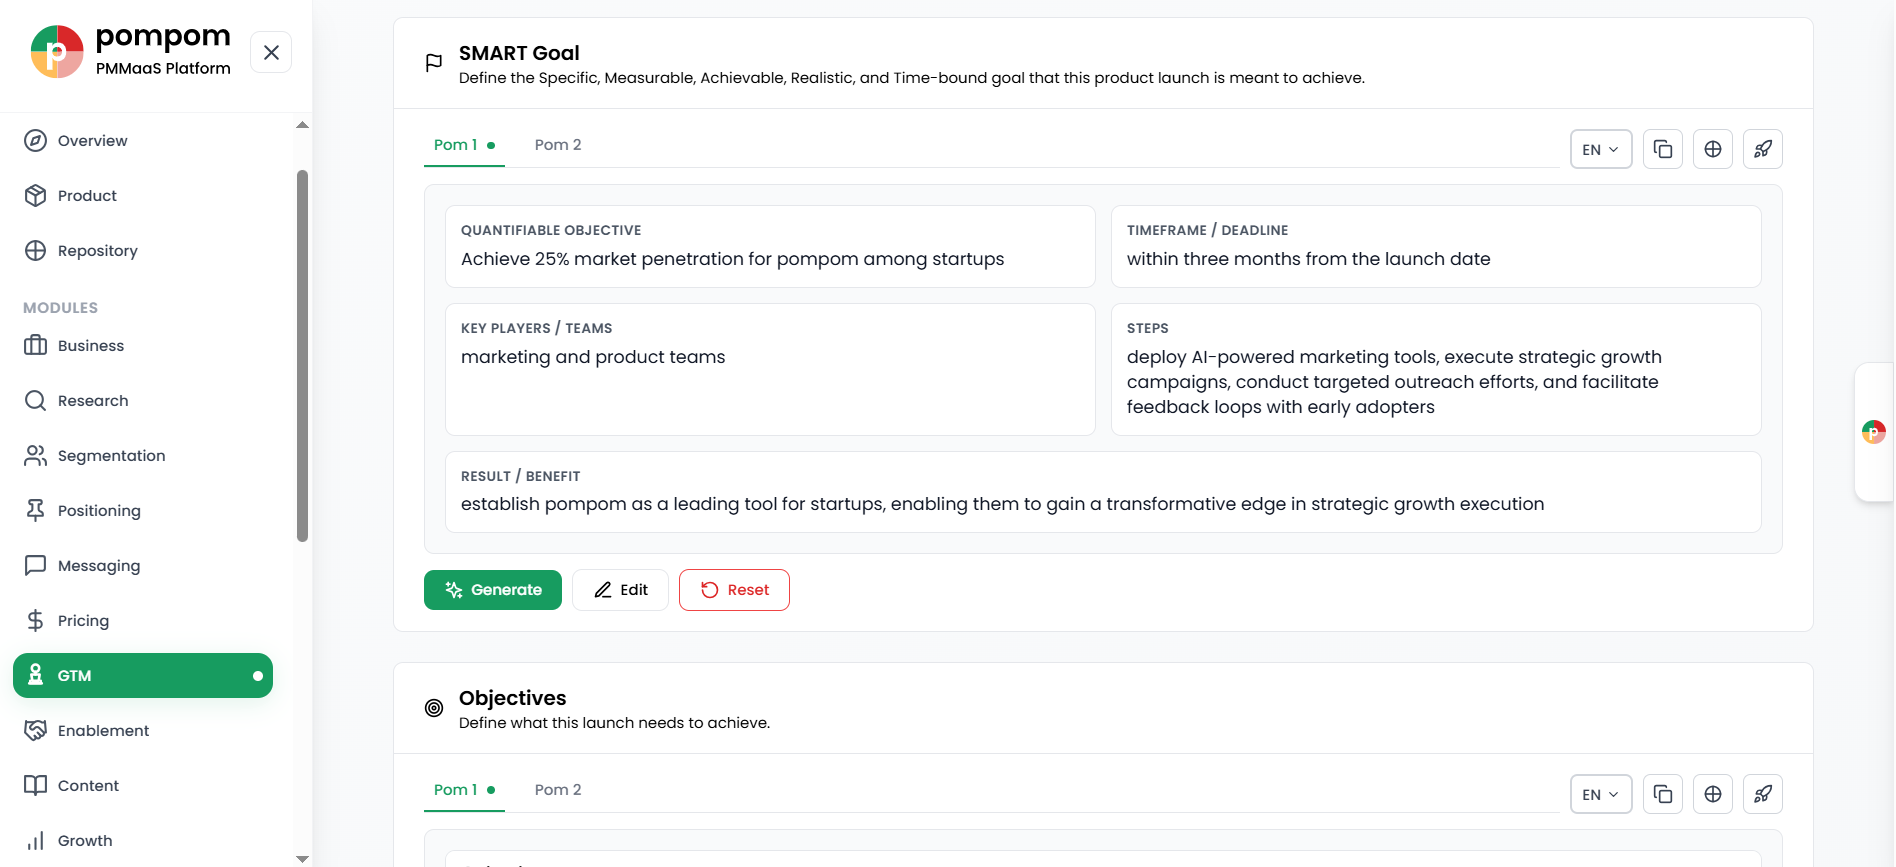Switch to Pom 2 tab in Objectives
The width and height of the screenshot is (1896, 867).
(558, 790)
